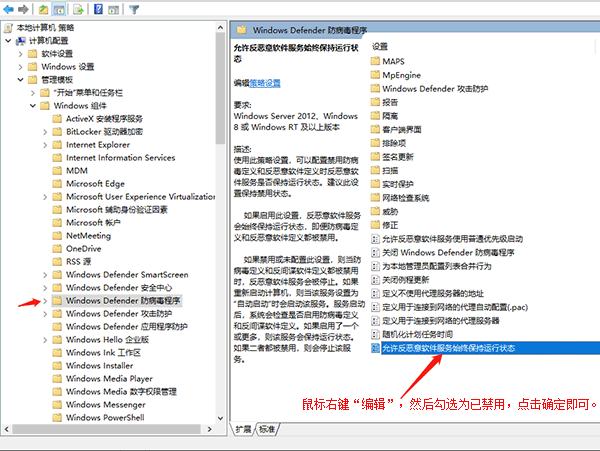
Task: Open the Help toolbar icon
Action: [98, 9]
